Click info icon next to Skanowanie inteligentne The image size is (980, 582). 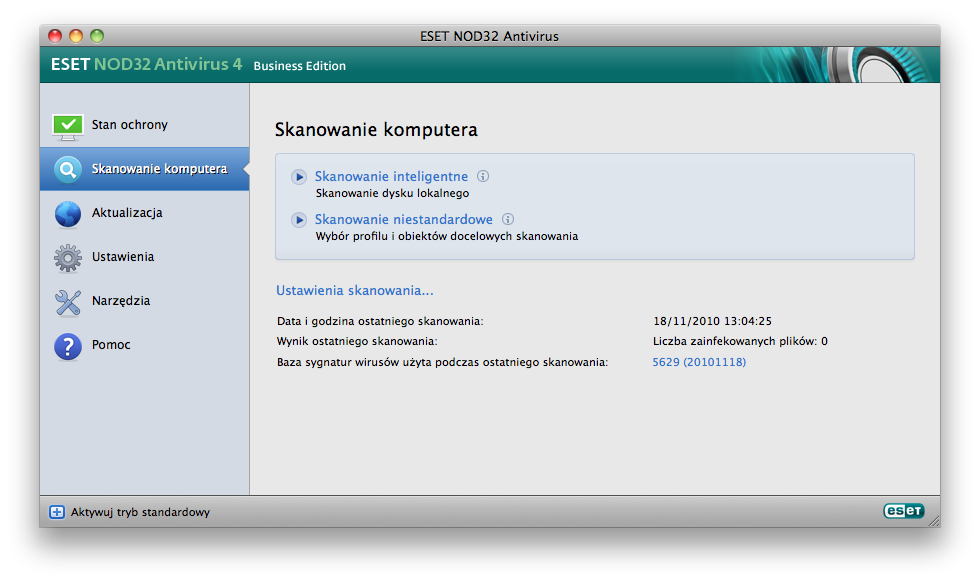pyautogui.click(x=483, y=176)
